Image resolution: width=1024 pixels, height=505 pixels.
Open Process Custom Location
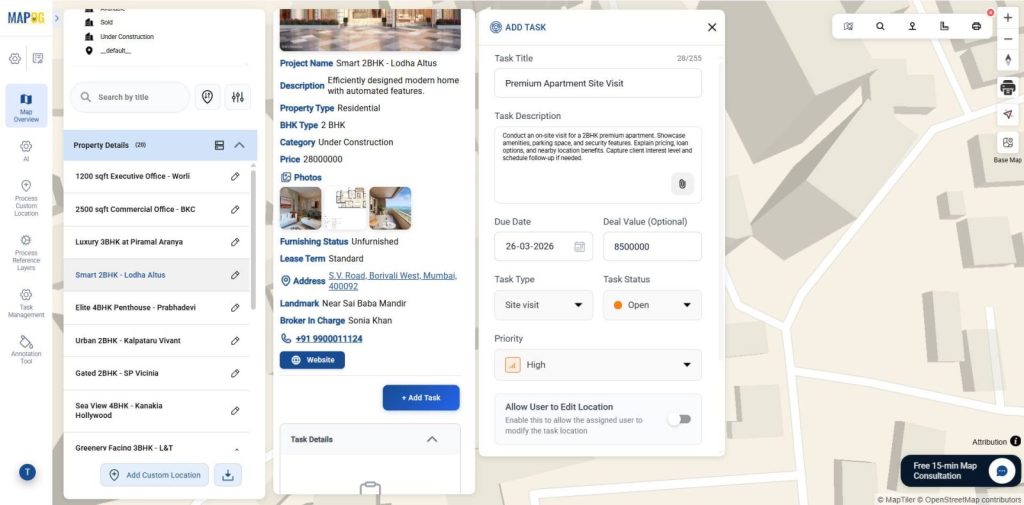[26, 199]
